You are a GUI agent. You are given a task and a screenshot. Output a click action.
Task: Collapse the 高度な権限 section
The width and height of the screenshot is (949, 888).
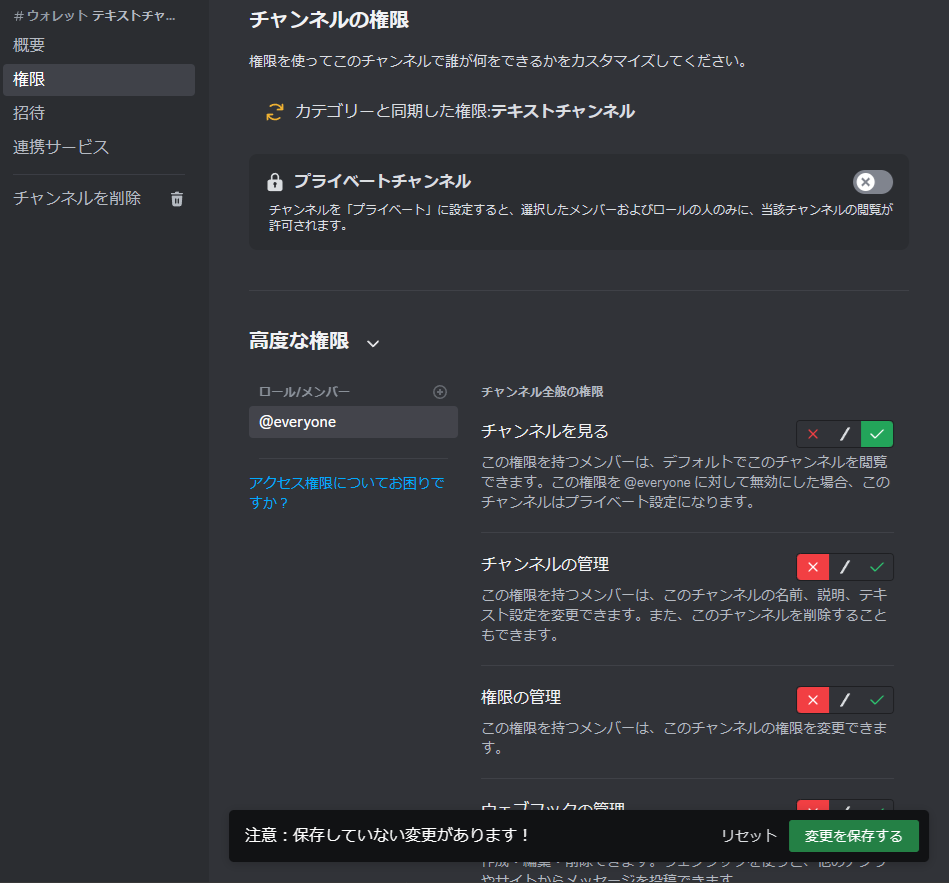point(373,342)
